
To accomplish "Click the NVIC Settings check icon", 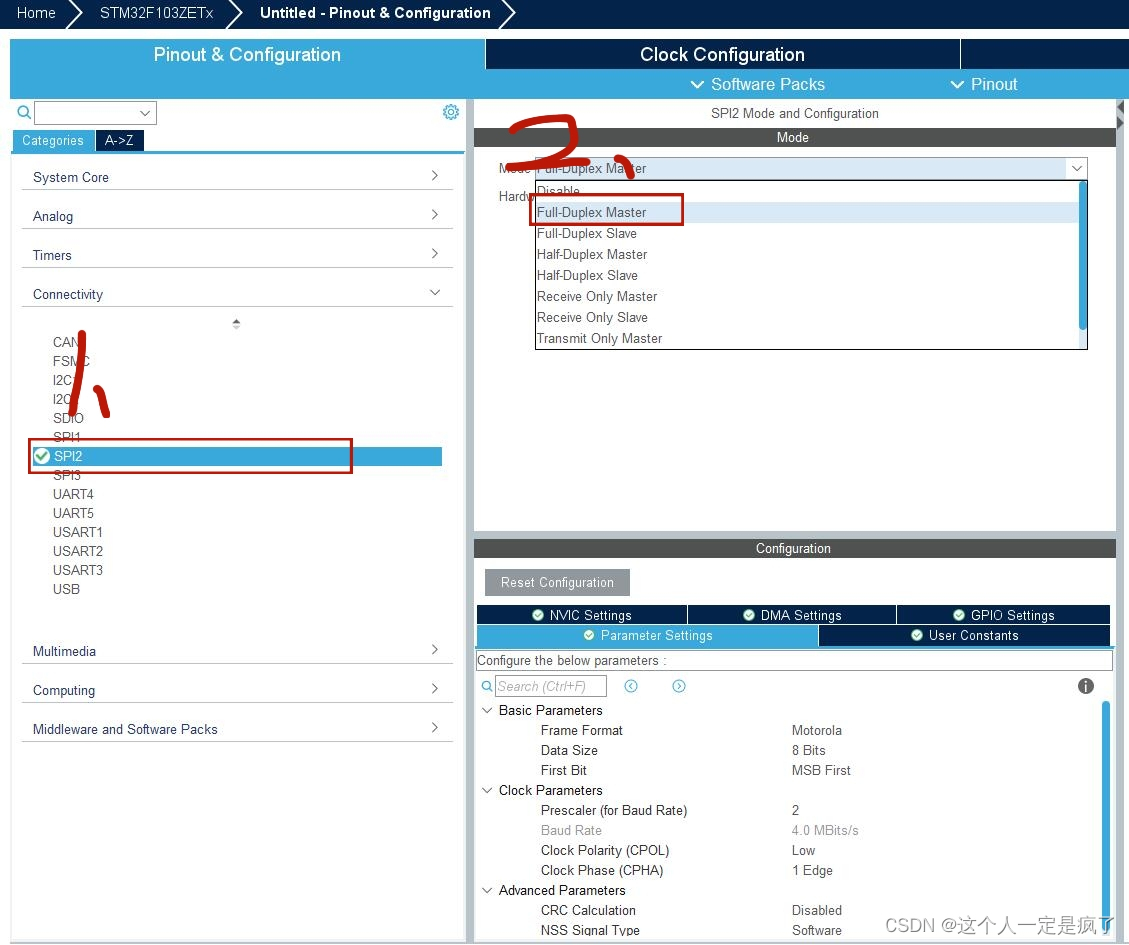I will 538,615.
